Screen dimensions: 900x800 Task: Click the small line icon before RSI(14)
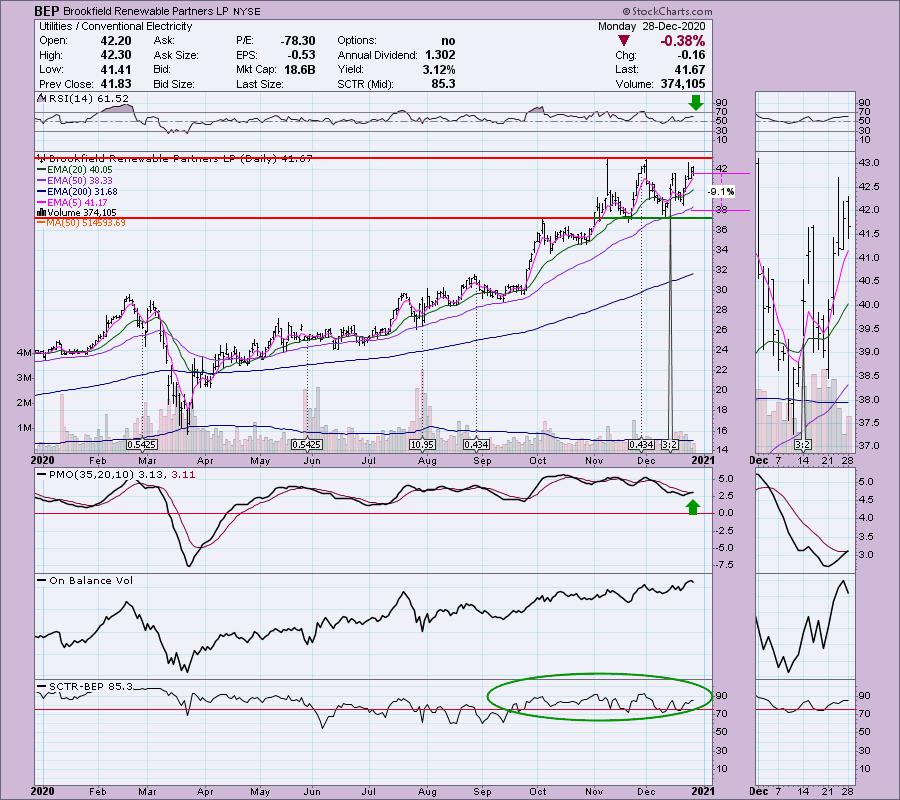[41, 99]
